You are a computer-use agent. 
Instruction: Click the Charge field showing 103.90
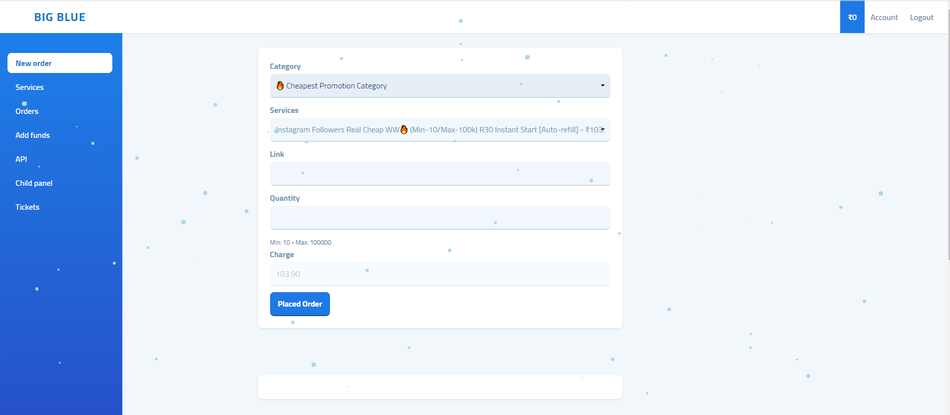click(x=440, y=274)
